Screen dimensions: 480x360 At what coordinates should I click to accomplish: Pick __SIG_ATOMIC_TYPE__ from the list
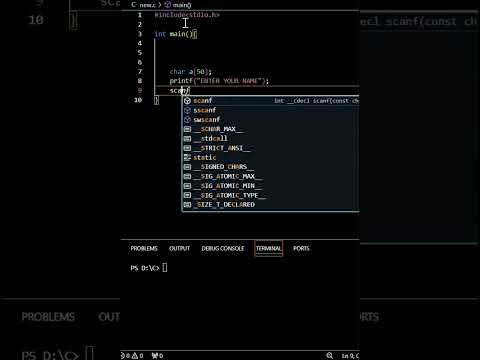[271, 195]
